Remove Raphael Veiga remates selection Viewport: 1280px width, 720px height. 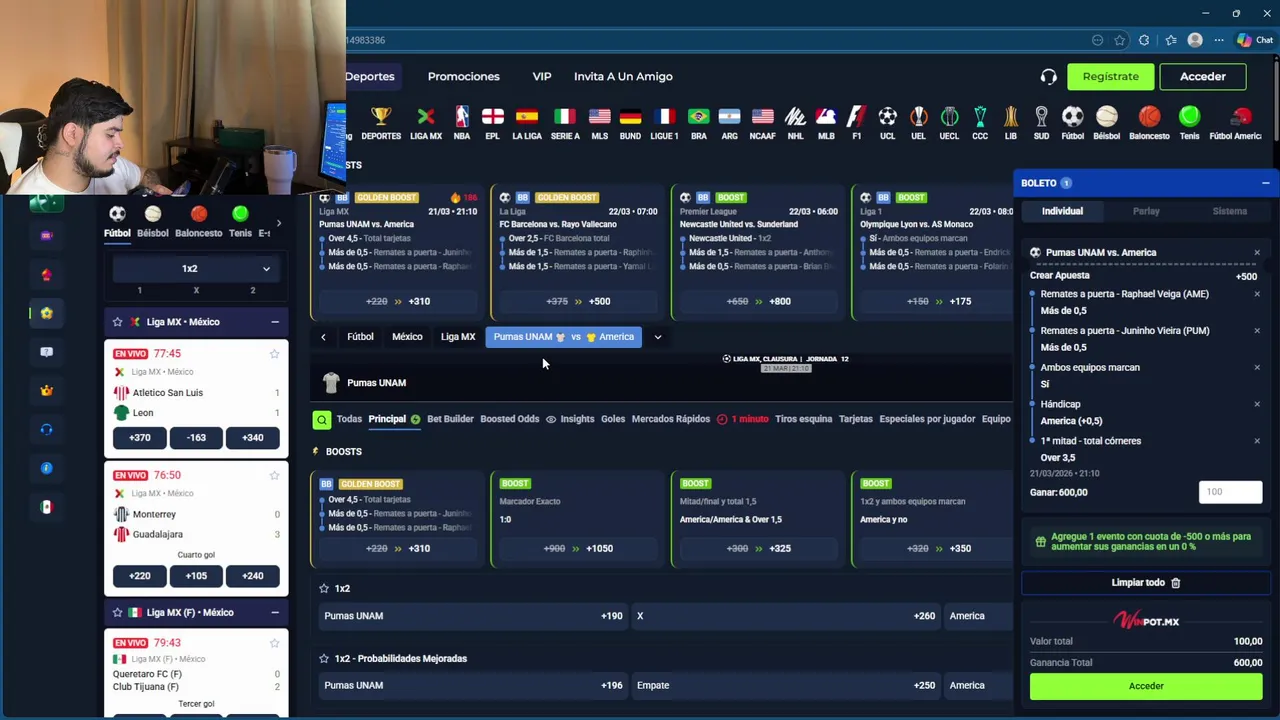[x=1257, y=294]
